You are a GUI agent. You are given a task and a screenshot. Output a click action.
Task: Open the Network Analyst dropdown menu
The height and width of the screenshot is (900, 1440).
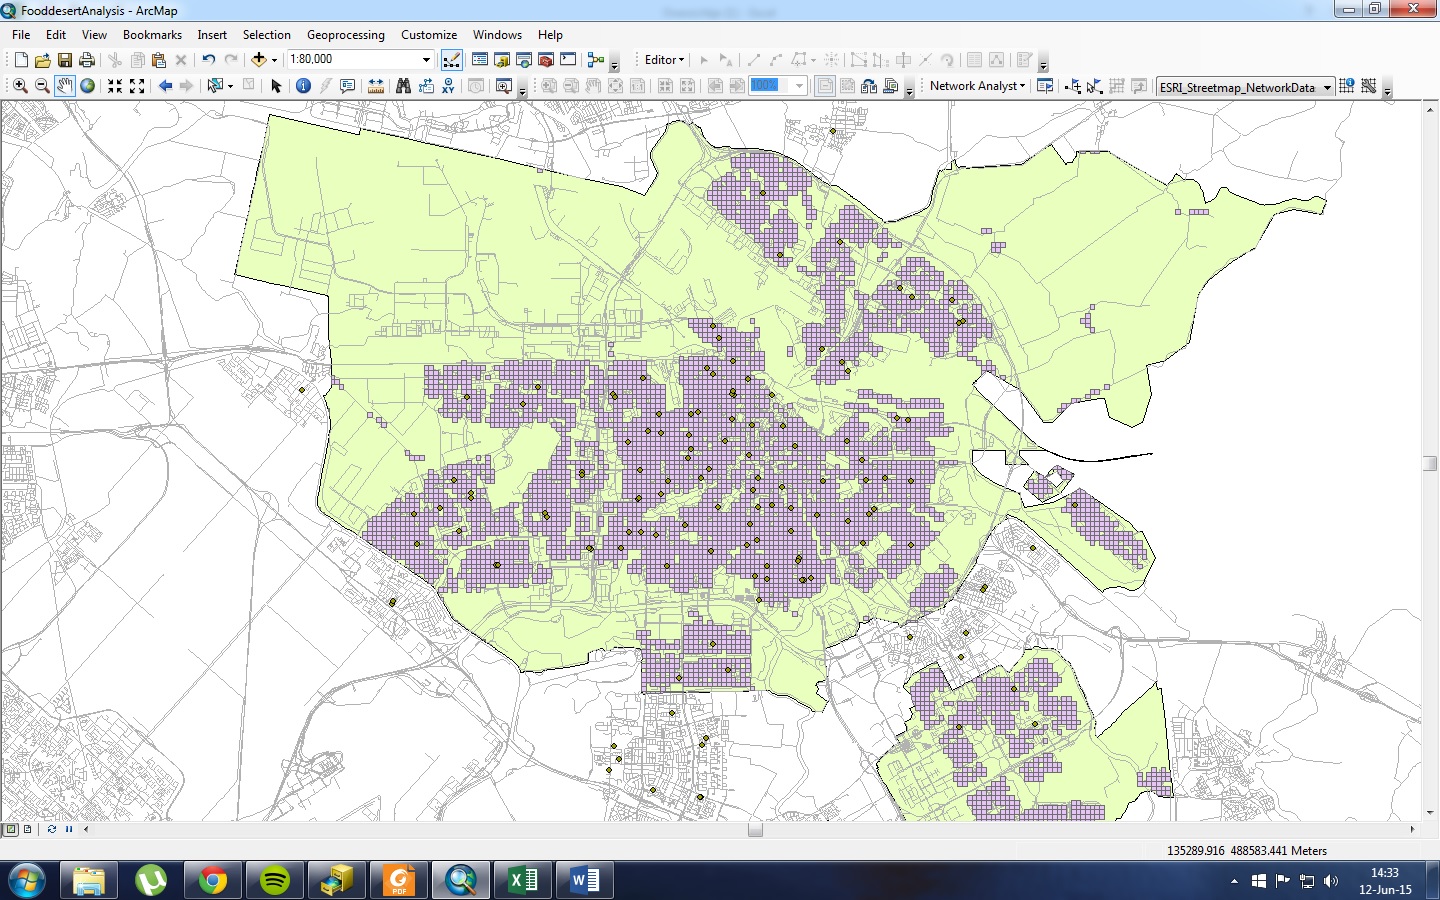pos(977,86)
